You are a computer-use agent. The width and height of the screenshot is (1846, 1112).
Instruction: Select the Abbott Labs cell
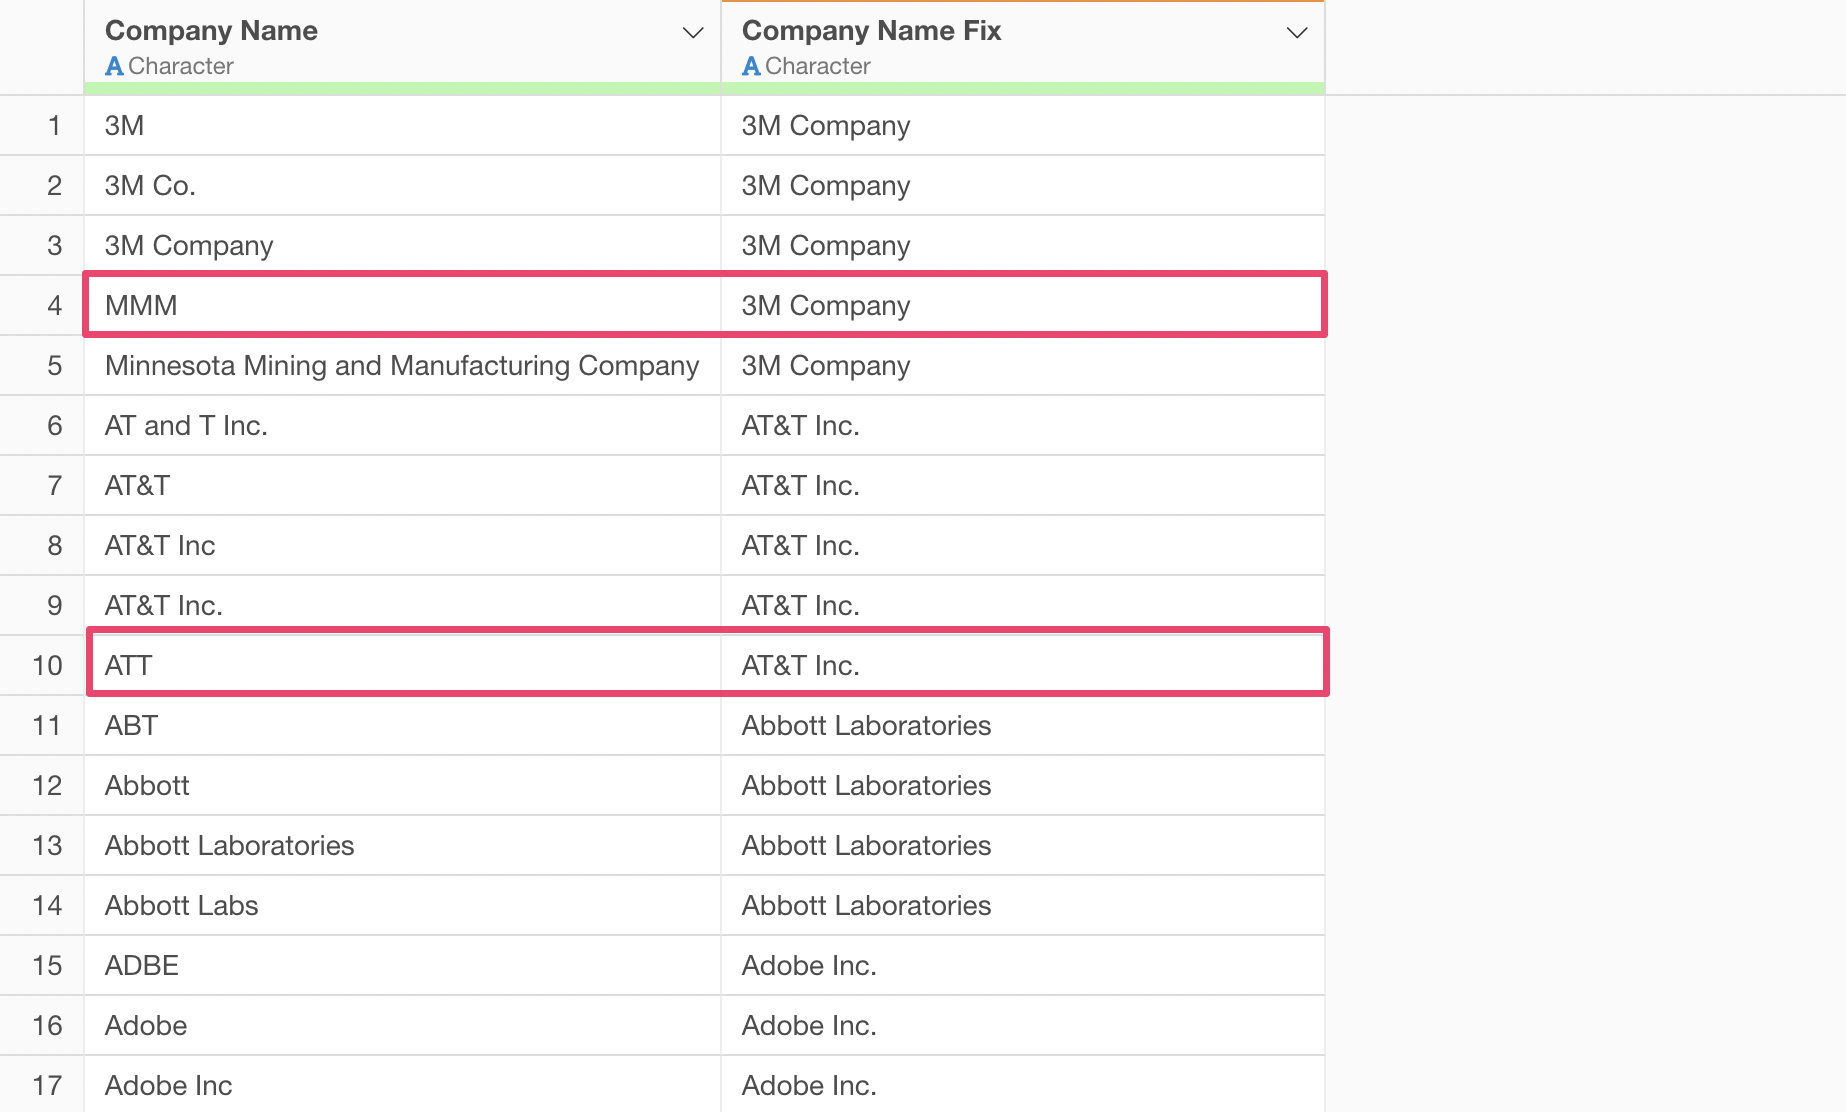coord(181,905)
